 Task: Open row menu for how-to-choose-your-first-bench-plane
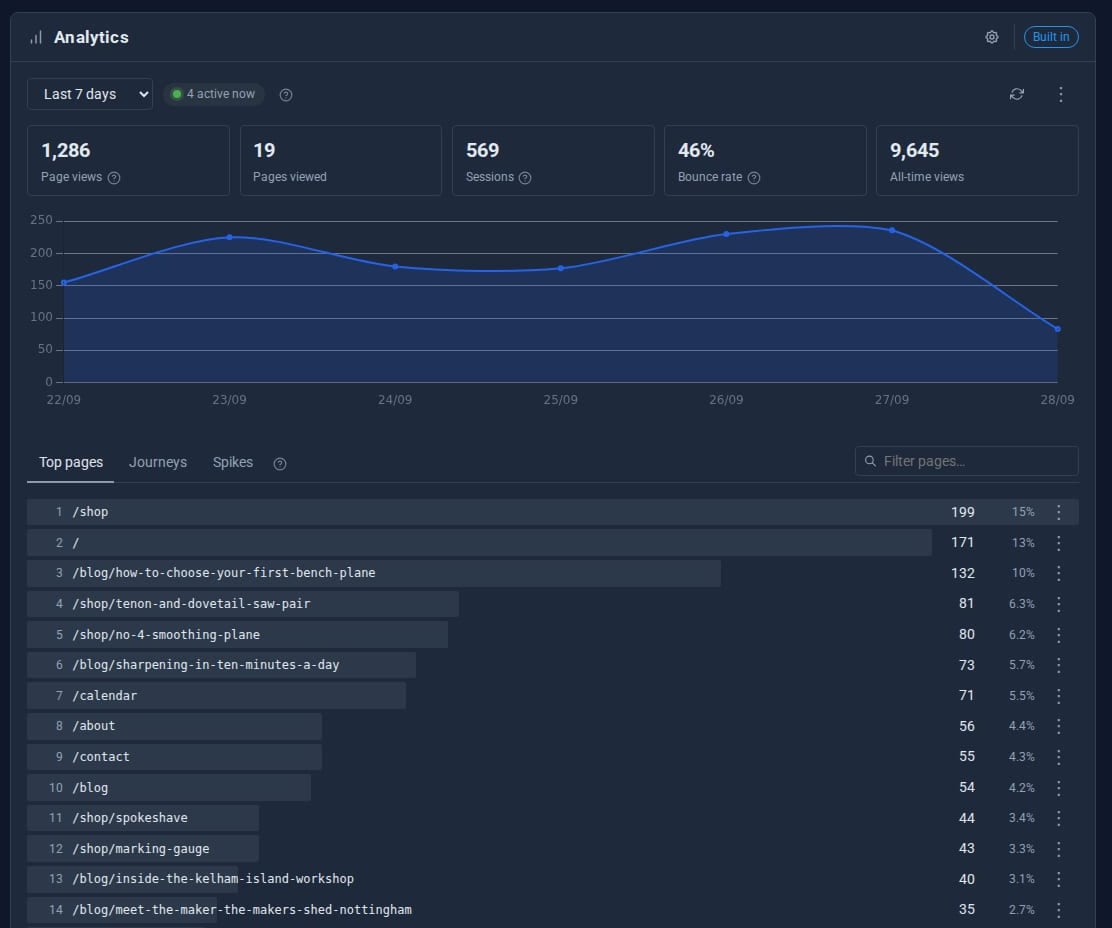(x=1059, y=573)
